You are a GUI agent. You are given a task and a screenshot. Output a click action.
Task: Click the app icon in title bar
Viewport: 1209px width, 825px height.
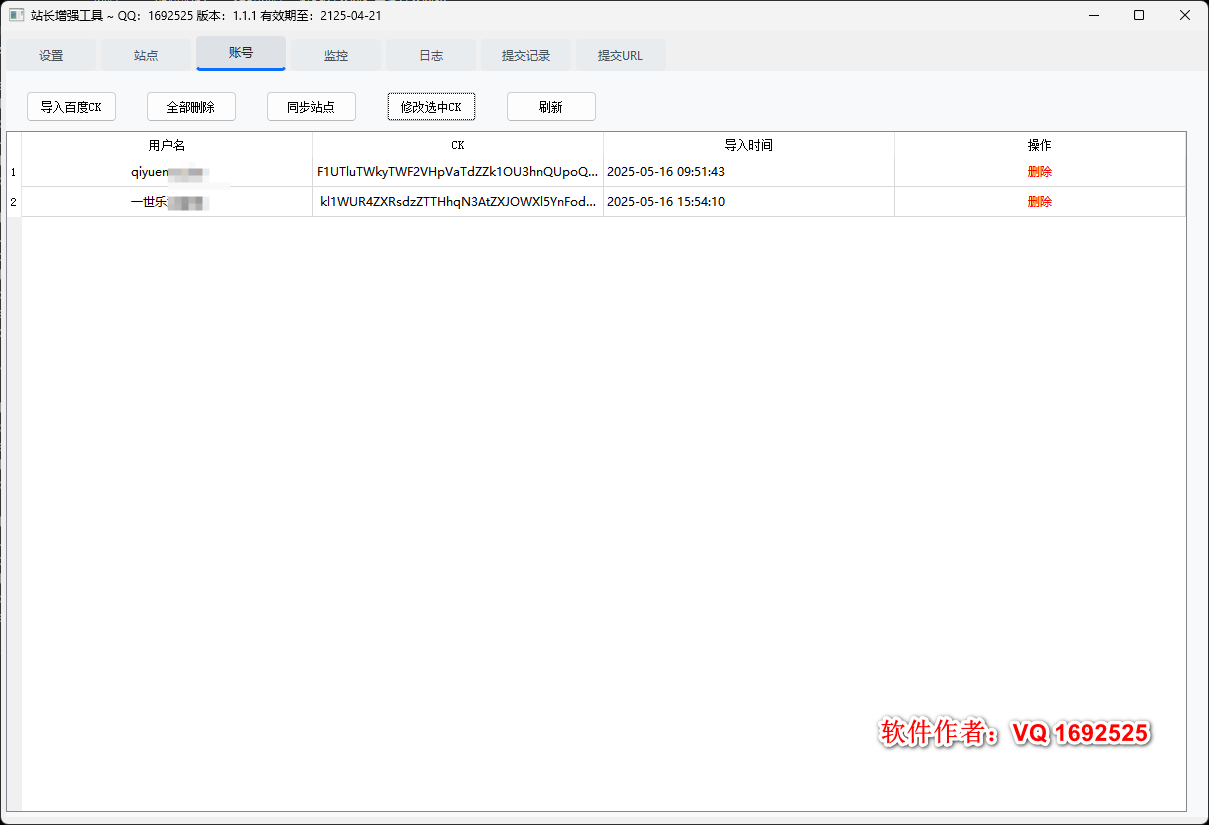point(17,16)
